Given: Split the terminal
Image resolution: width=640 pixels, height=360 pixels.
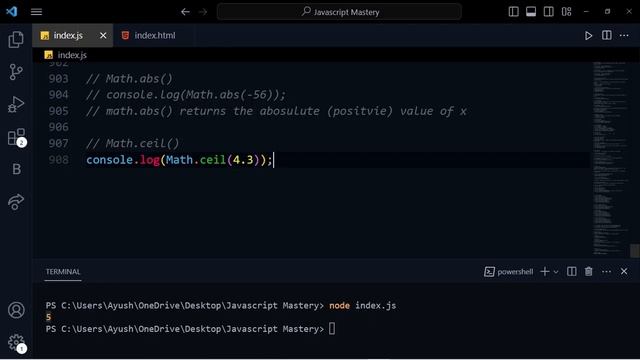Looking at the screenshot, I should click(x=571, y=272).
